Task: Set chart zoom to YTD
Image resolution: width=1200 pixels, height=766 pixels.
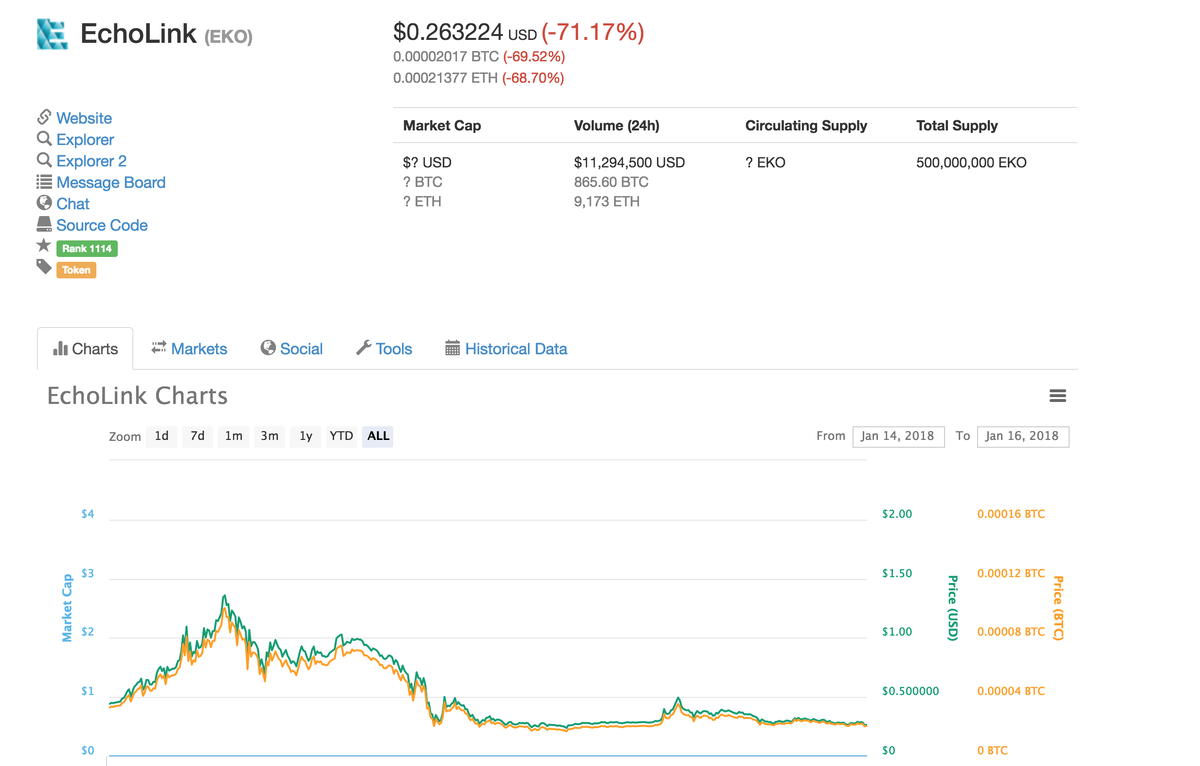Action: (x=341, y=436)
